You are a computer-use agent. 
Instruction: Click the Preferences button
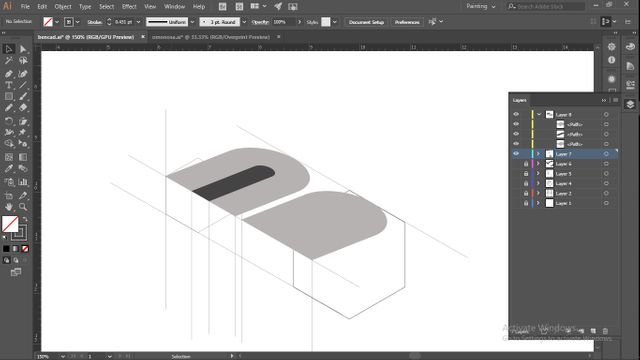[407, 22]
